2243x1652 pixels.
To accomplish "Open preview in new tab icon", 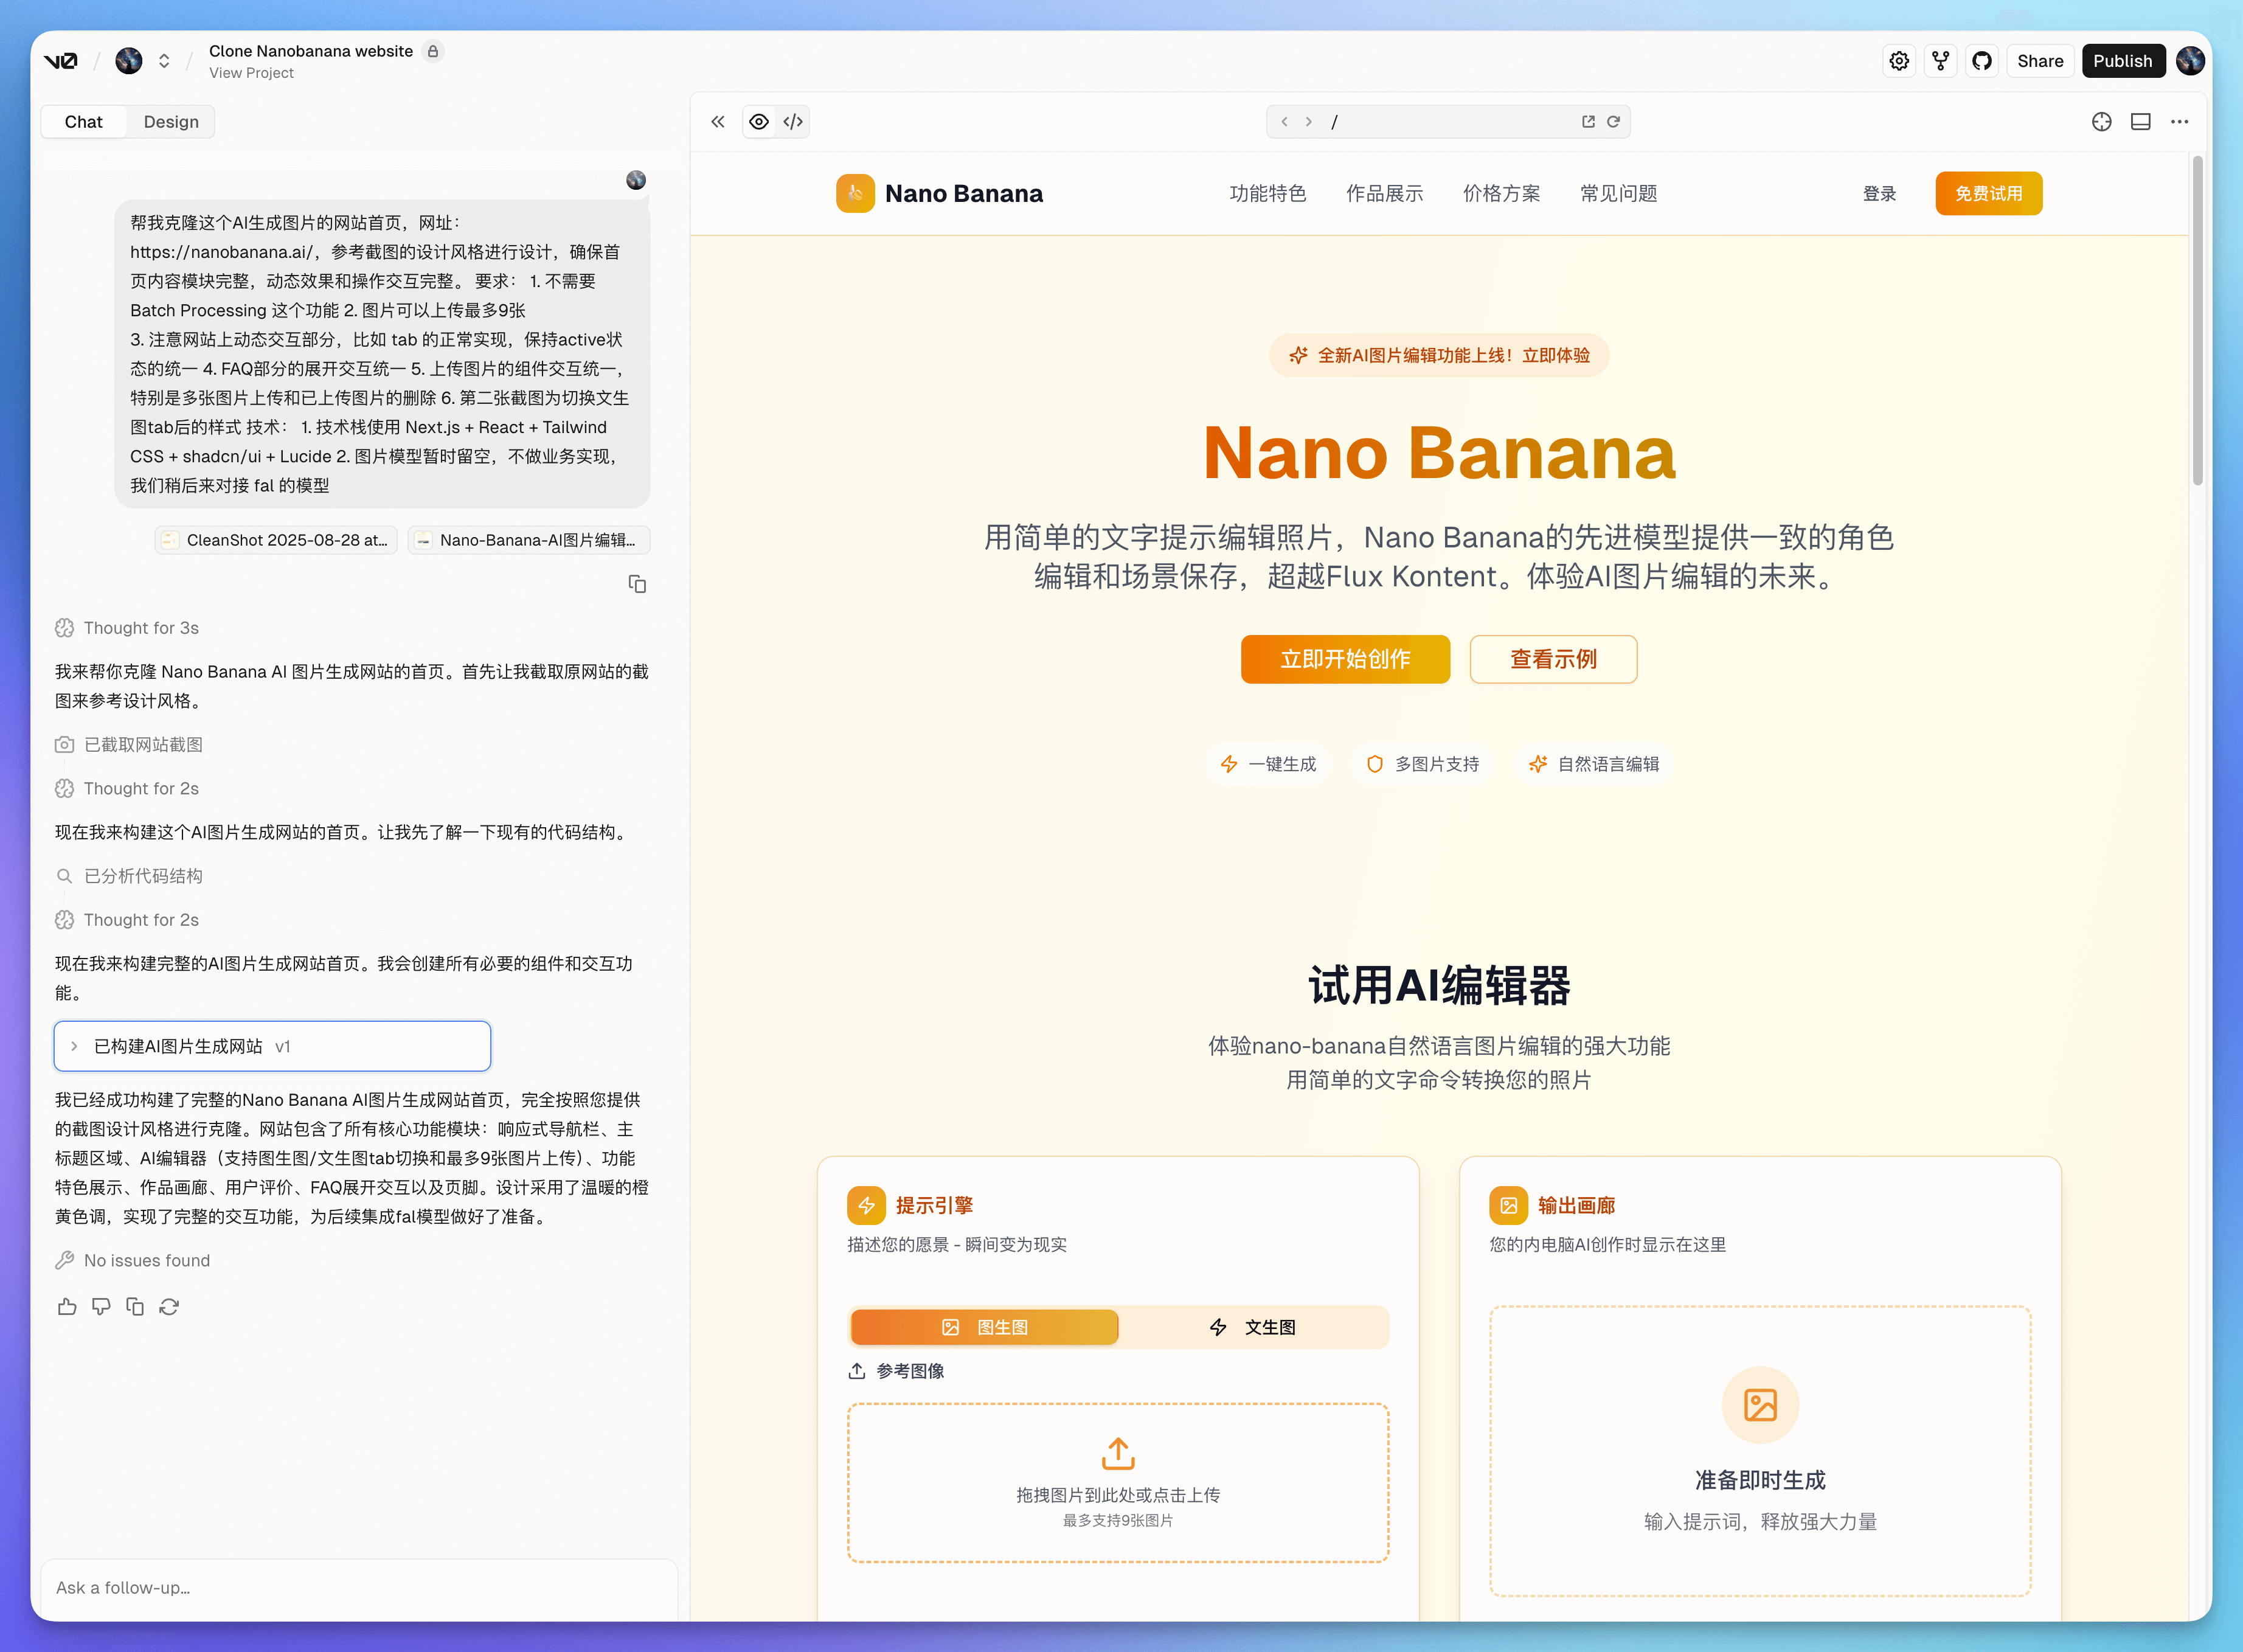I will click(1588, 121).
